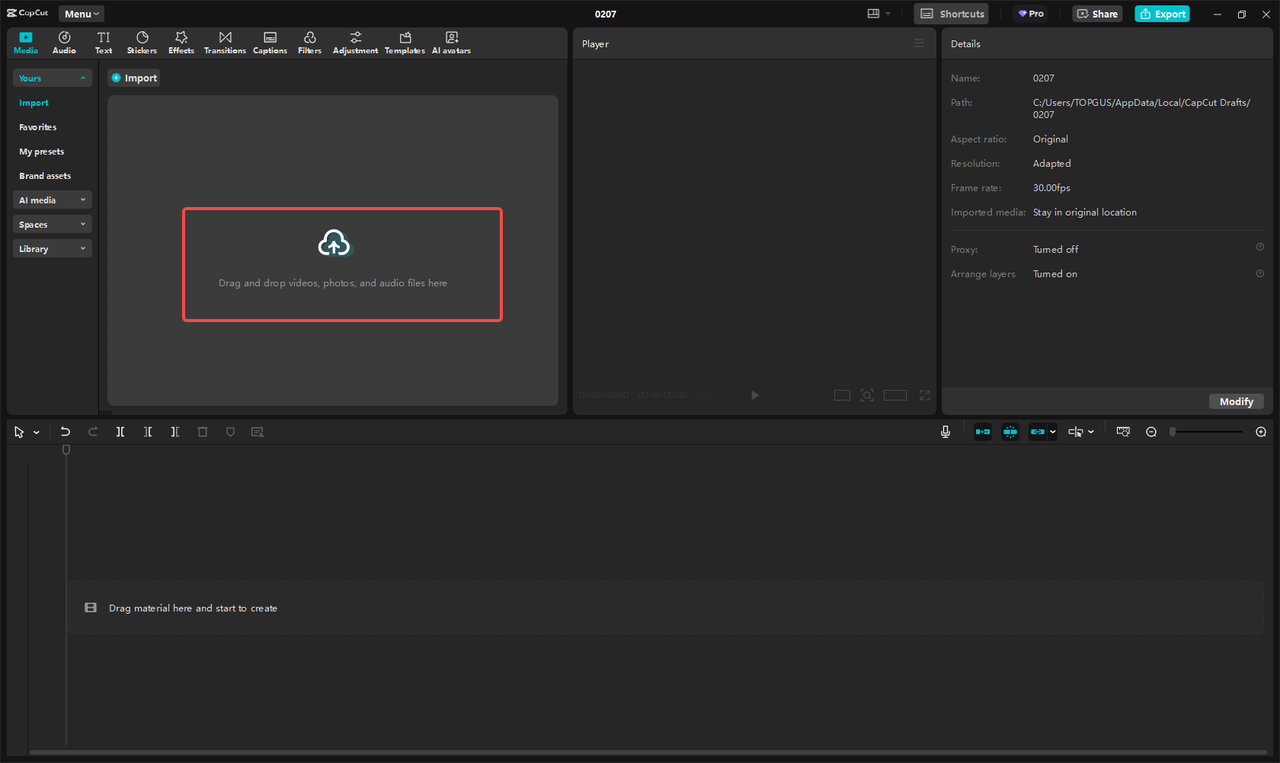Click the shield-shaped marker icon
This screenshot has width=1280, height=763.
pyautogui.click(x=230, y=432)
